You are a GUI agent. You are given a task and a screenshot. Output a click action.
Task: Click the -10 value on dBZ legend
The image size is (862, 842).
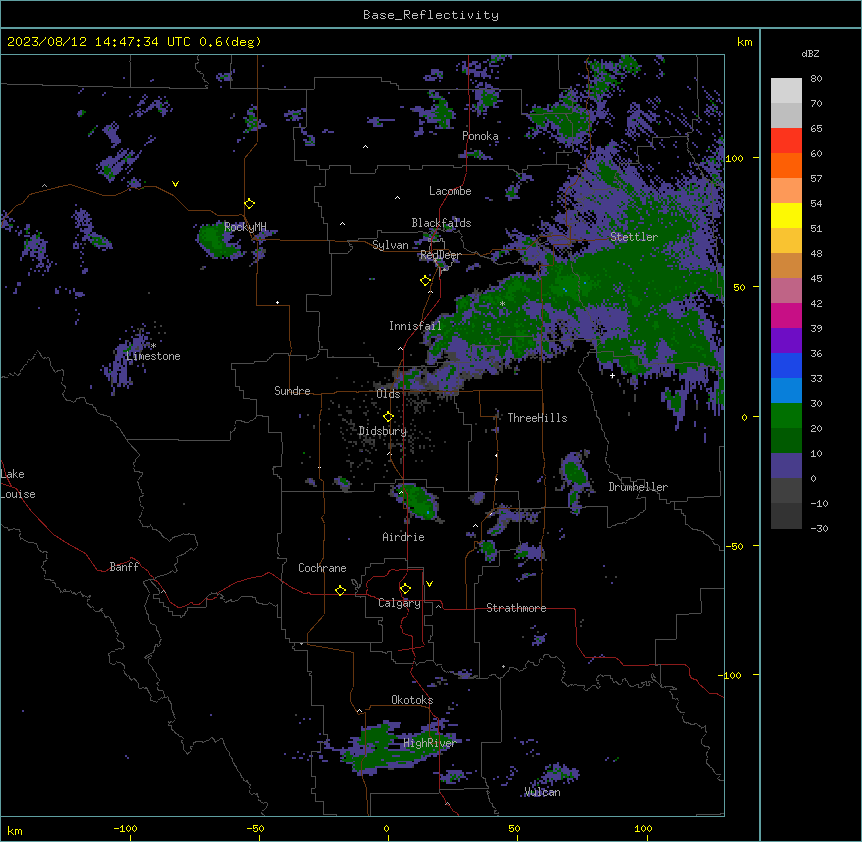[819, 503]
